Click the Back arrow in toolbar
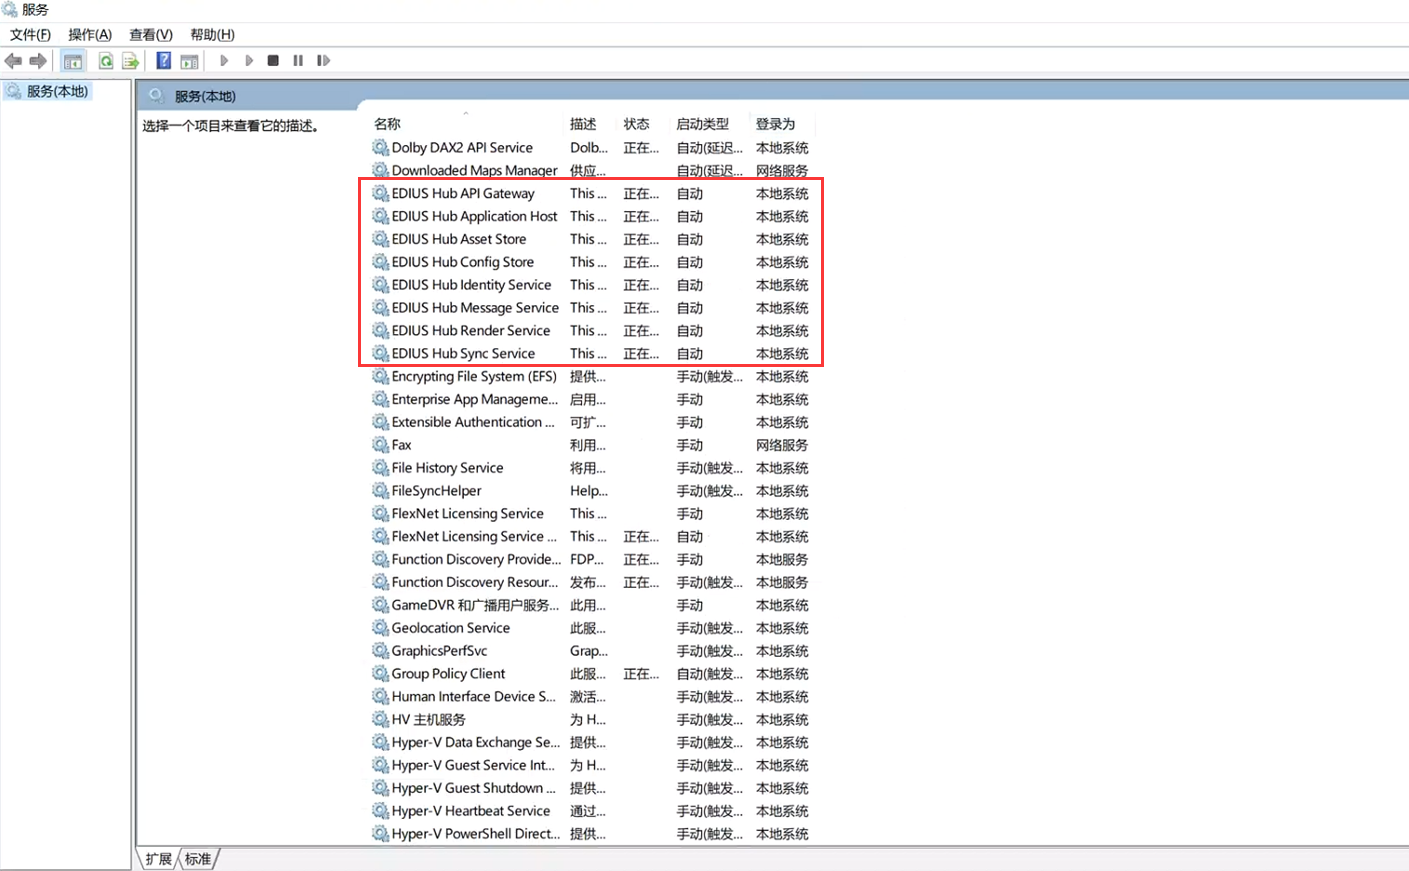The width and height of the screenshot is (1409, 871). [x=13, y=61]
